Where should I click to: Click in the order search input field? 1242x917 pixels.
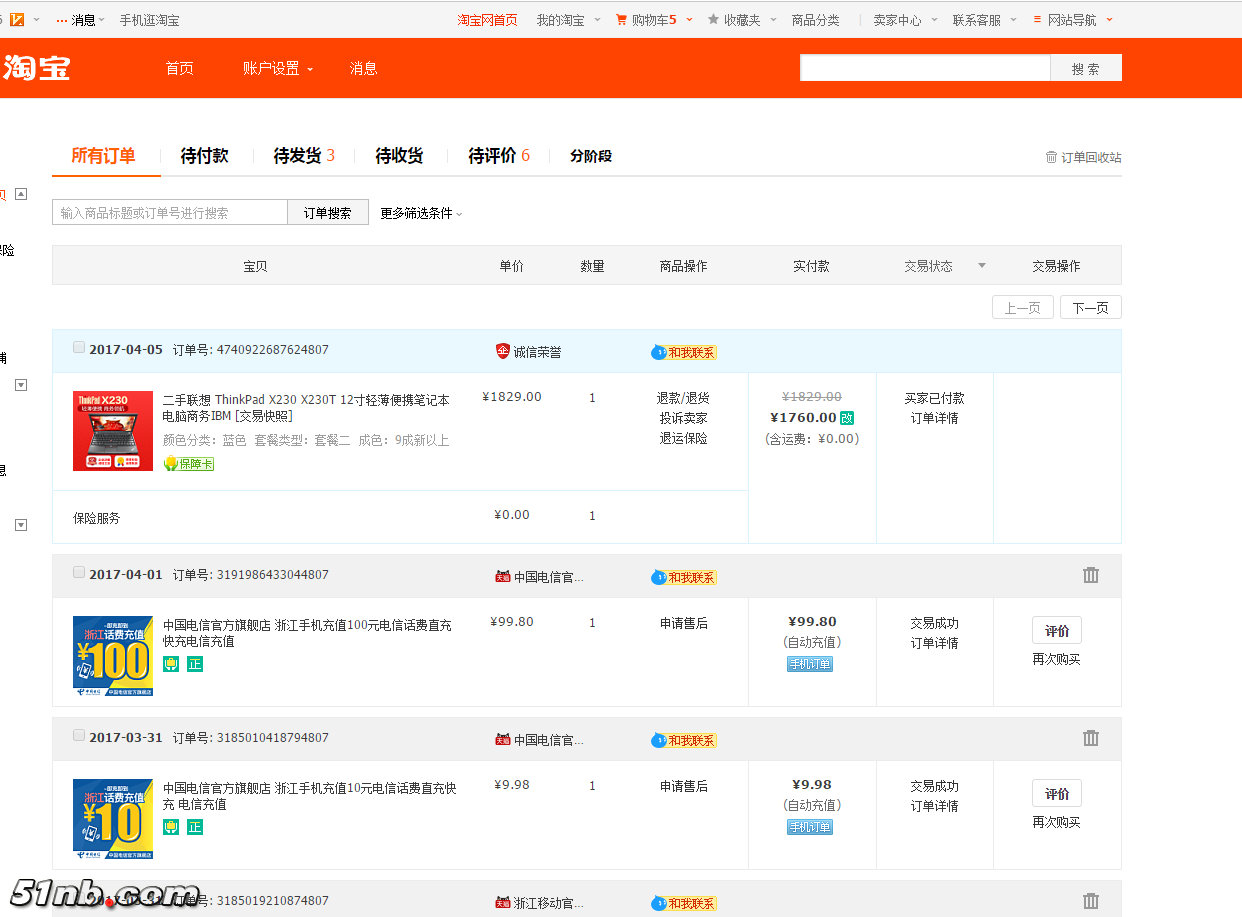(x=170, y=213)
